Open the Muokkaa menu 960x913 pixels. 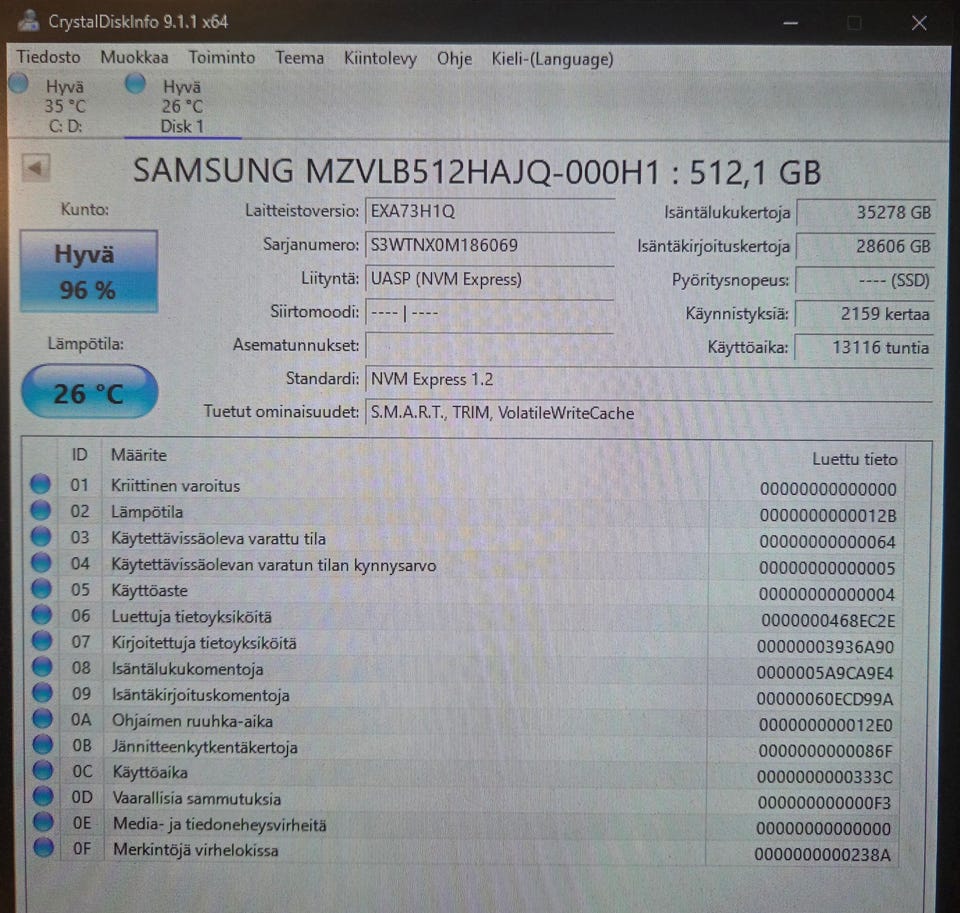[x=134, y=58]
